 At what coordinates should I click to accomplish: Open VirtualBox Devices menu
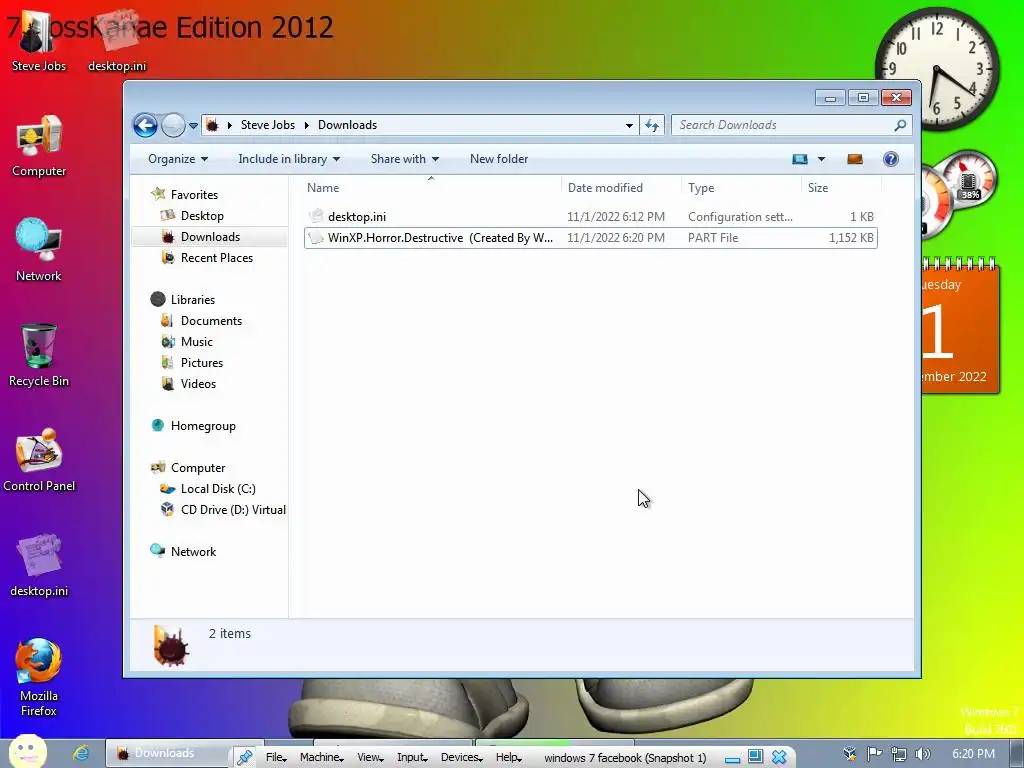click(461, 757)
